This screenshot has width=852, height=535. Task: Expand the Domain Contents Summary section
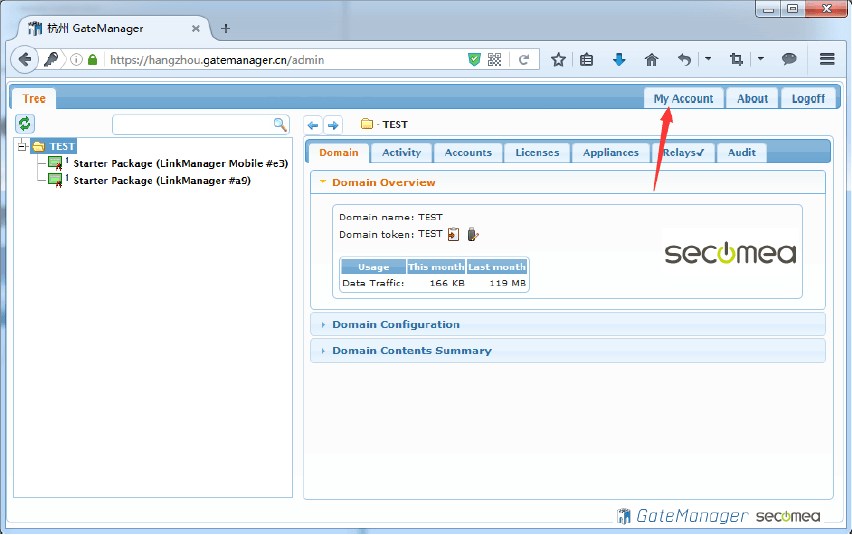pyautogui.click(x=411, y=351)
